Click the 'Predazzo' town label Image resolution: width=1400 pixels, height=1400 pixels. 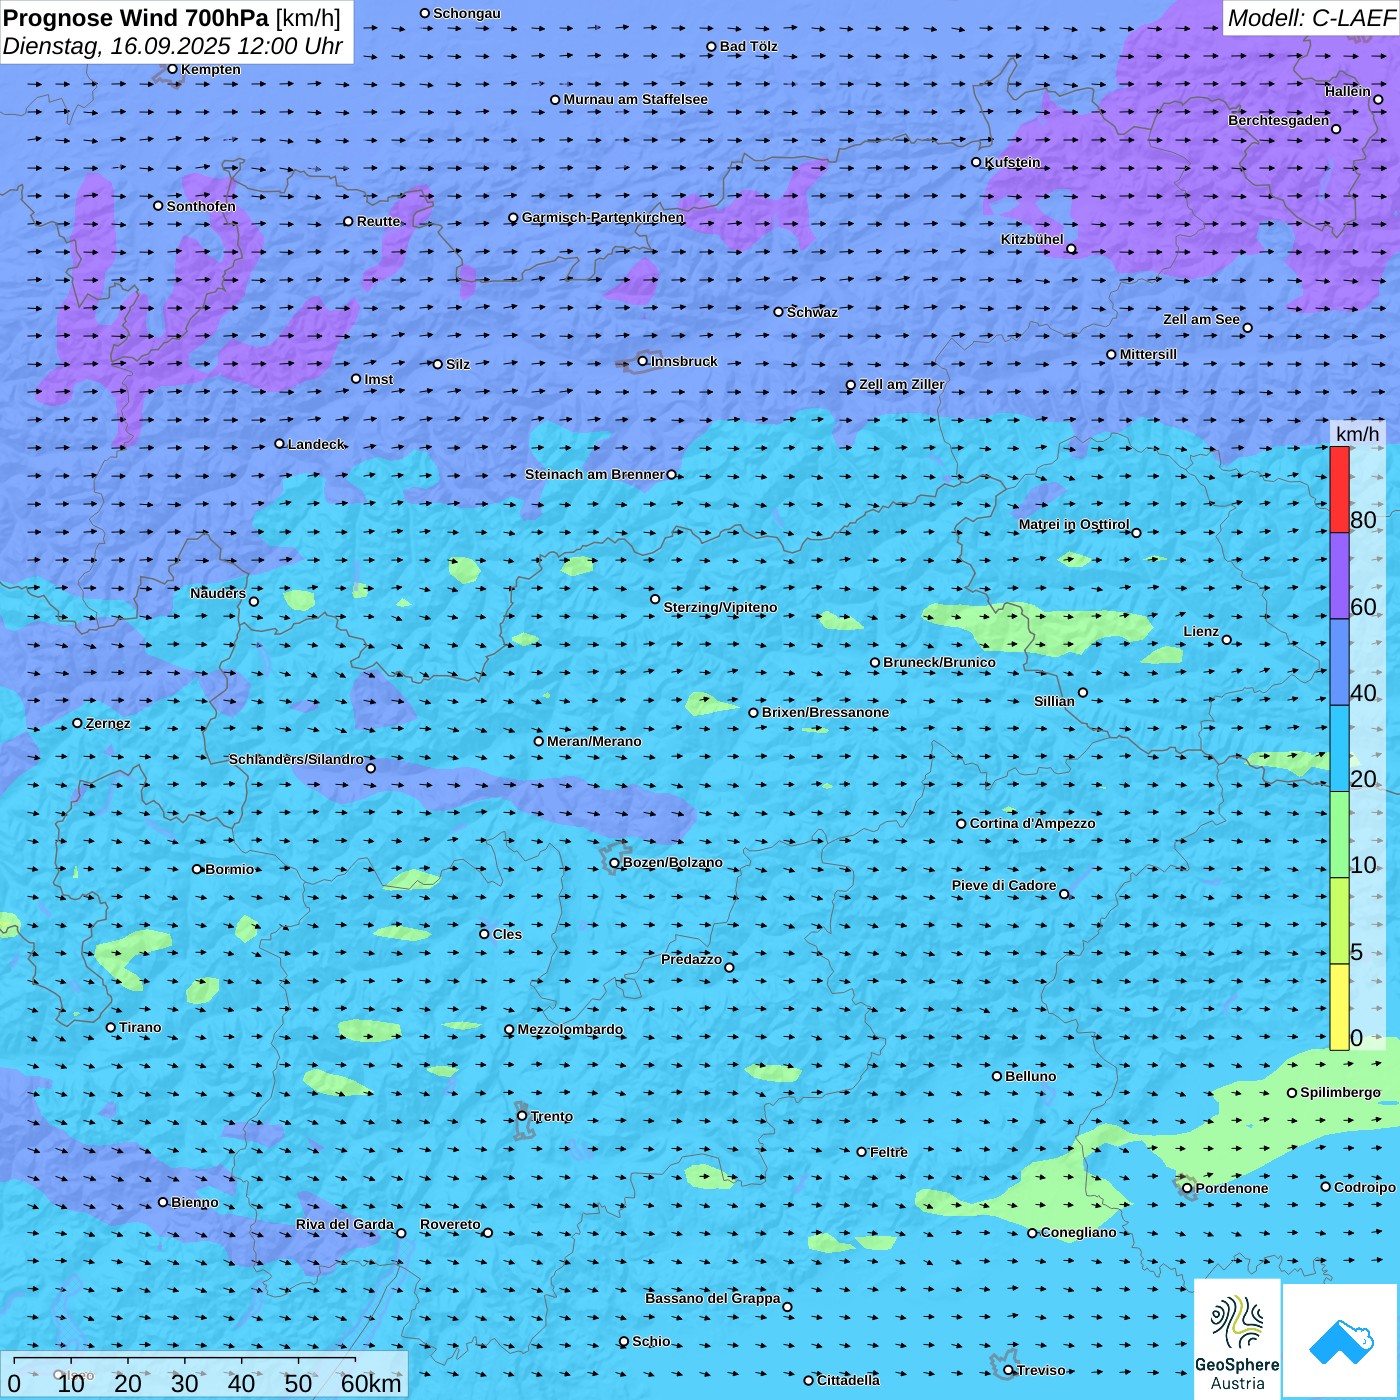tap(691, 959)
